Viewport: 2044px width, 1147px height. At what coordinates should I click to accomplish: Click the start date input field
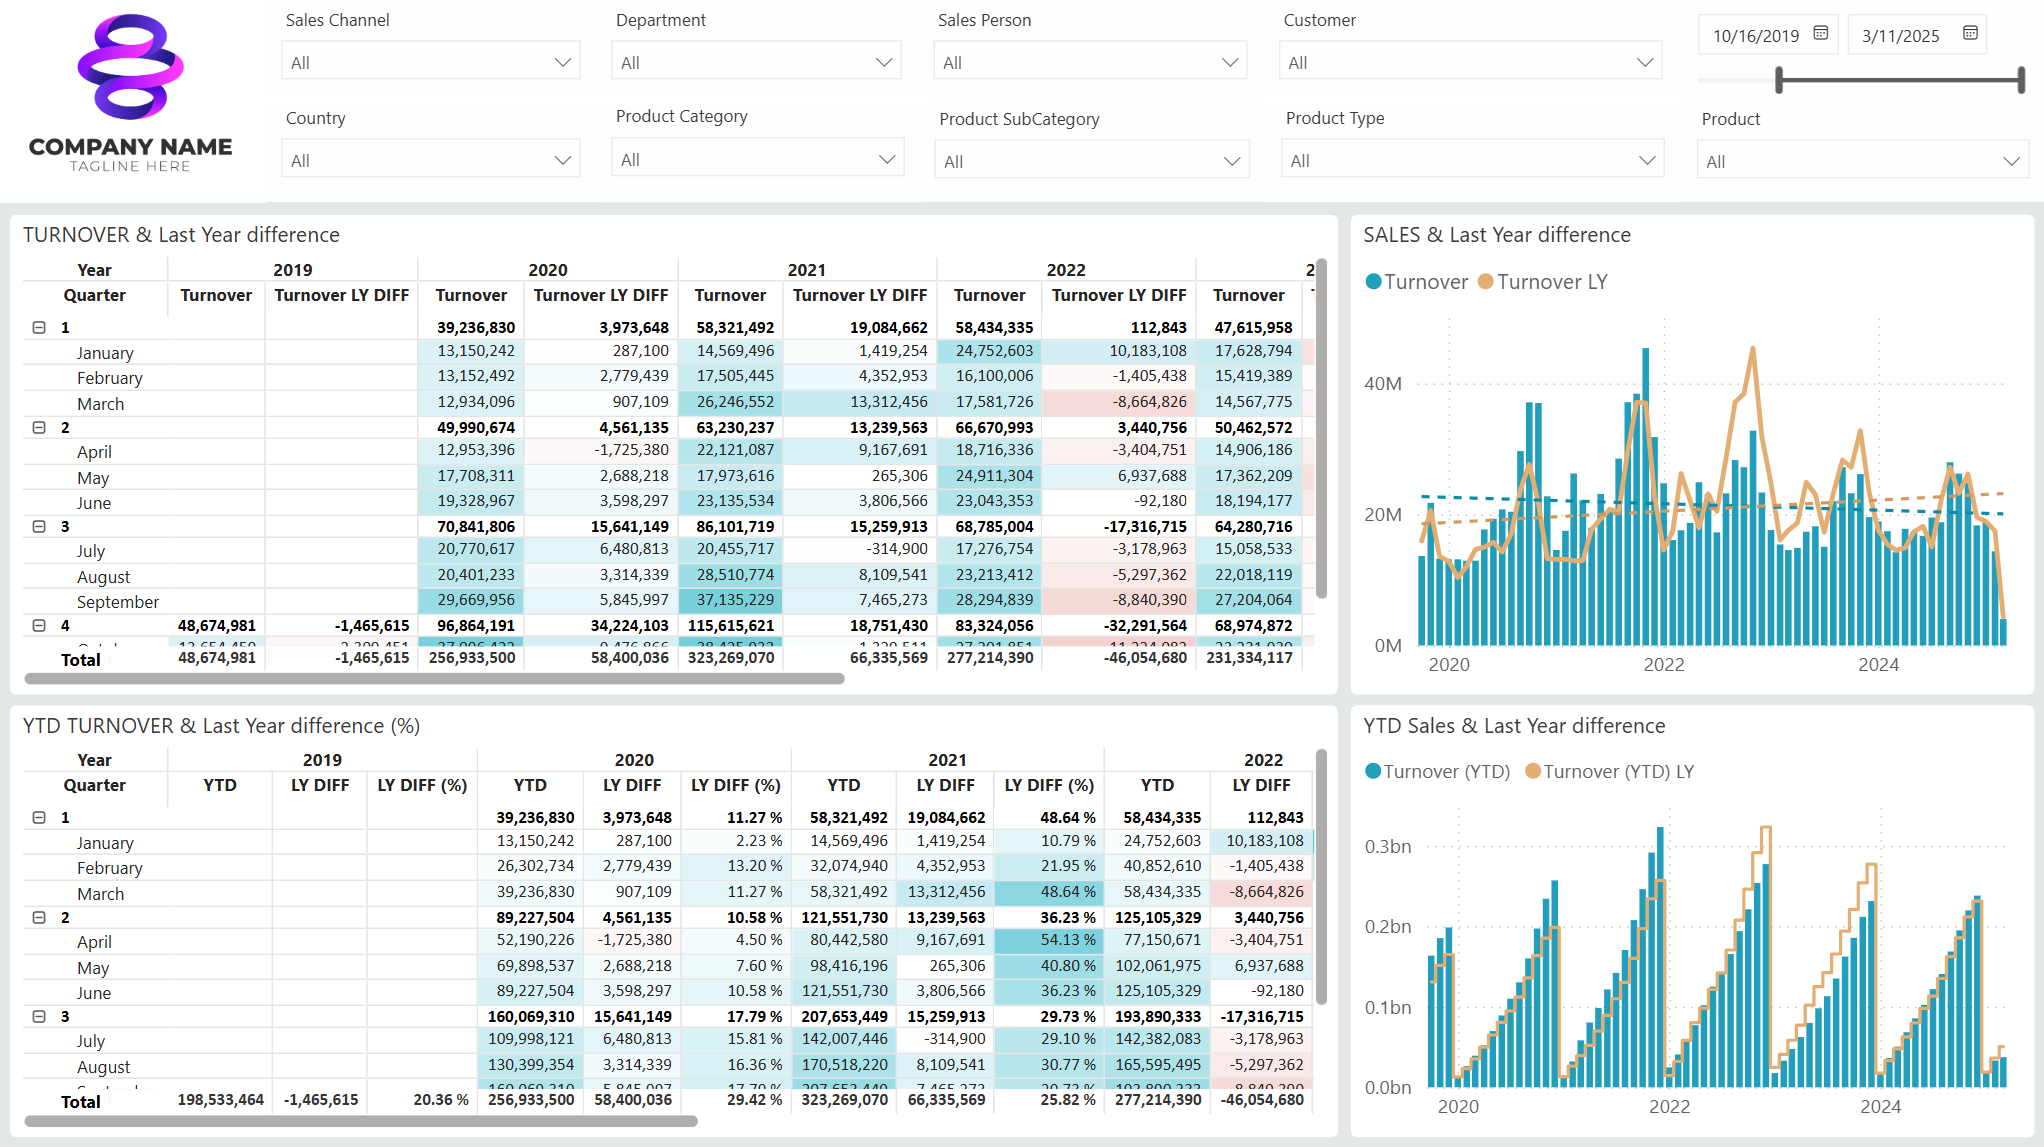click(1755, 36)
